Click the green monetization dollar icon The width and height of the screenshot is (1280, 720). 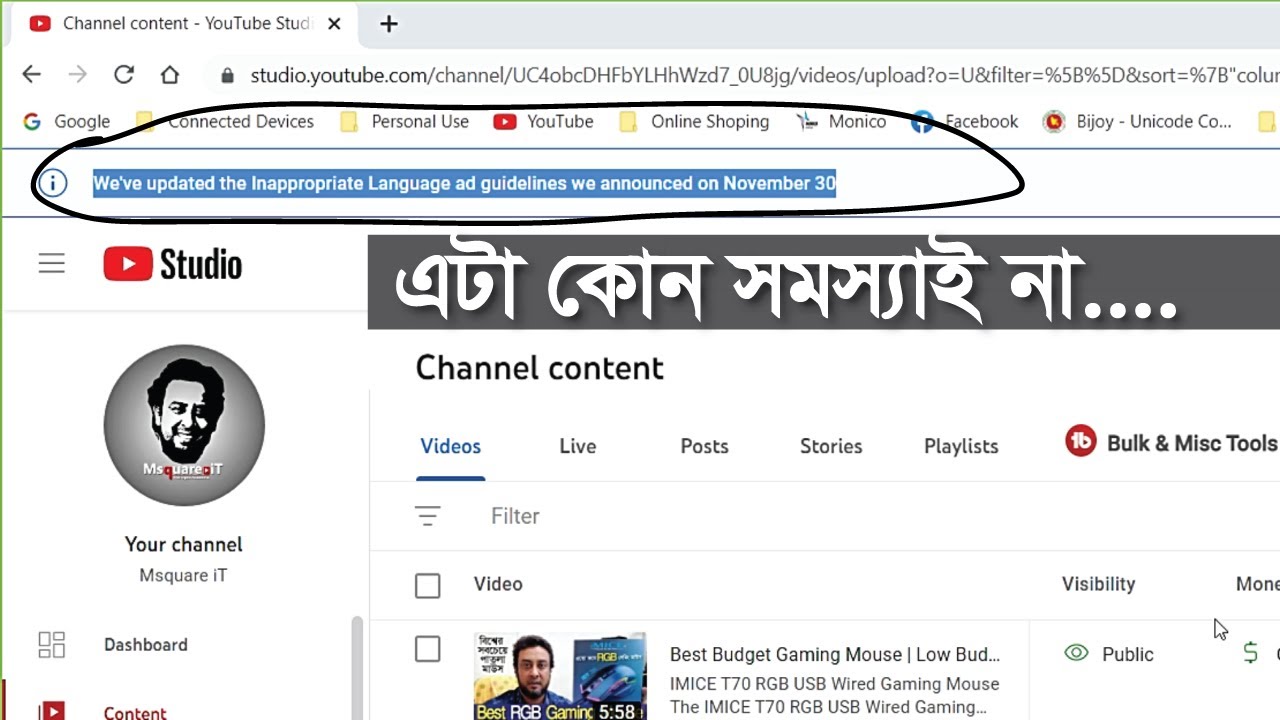tap(1250, 654)
